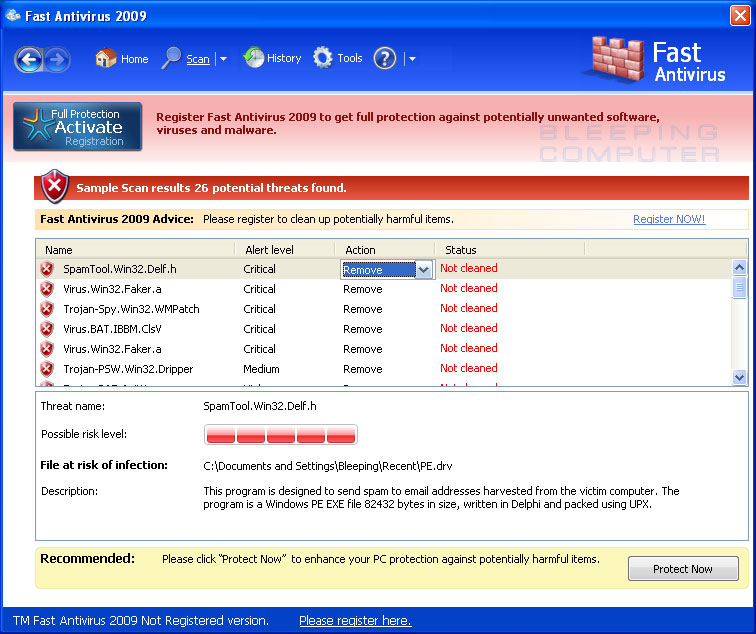
Task: Click the Tools gear icon
Action: click(x=323, y=58)
